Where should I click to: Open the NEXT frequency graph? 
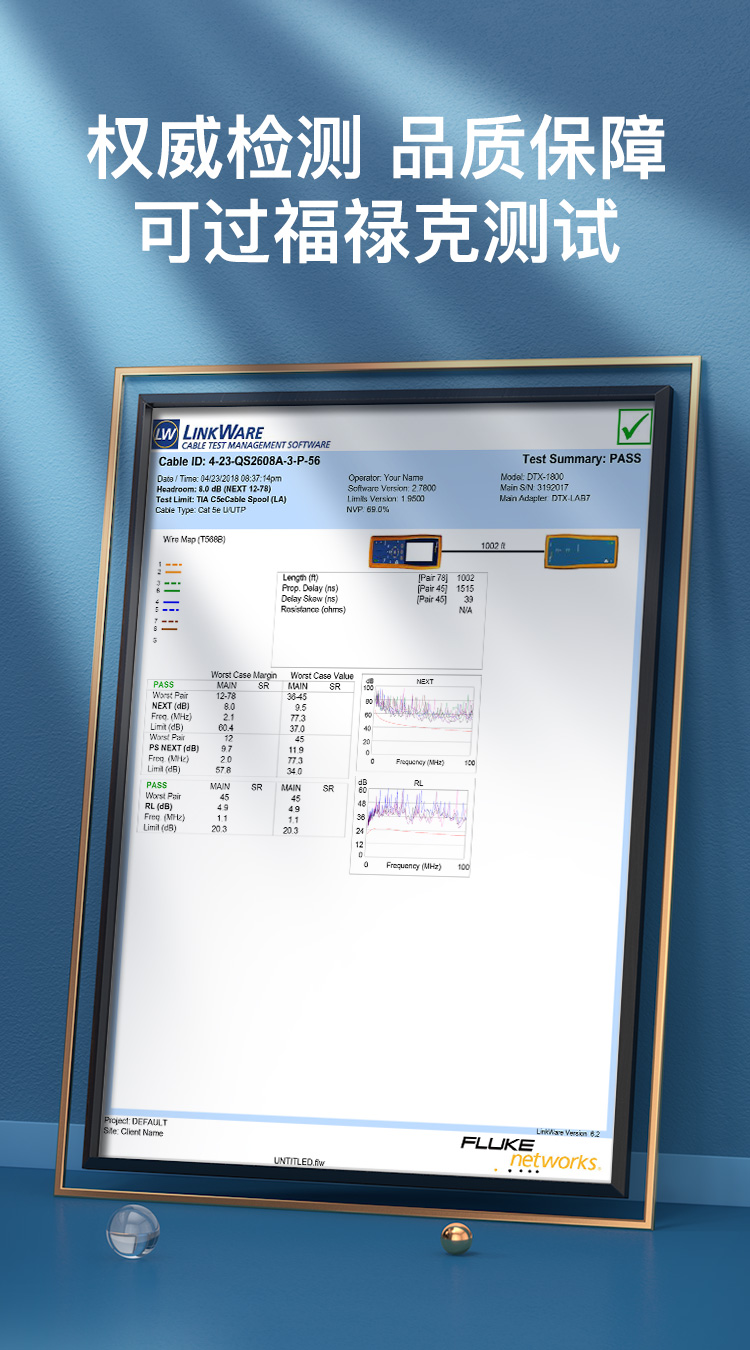coord(419,722)
